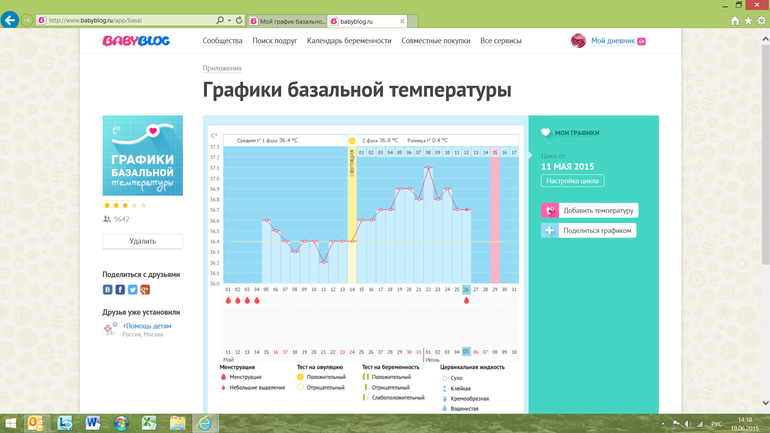Click the temperature point on day 22
This screenshot has height=433, width=770.
[x=429, y=167]
